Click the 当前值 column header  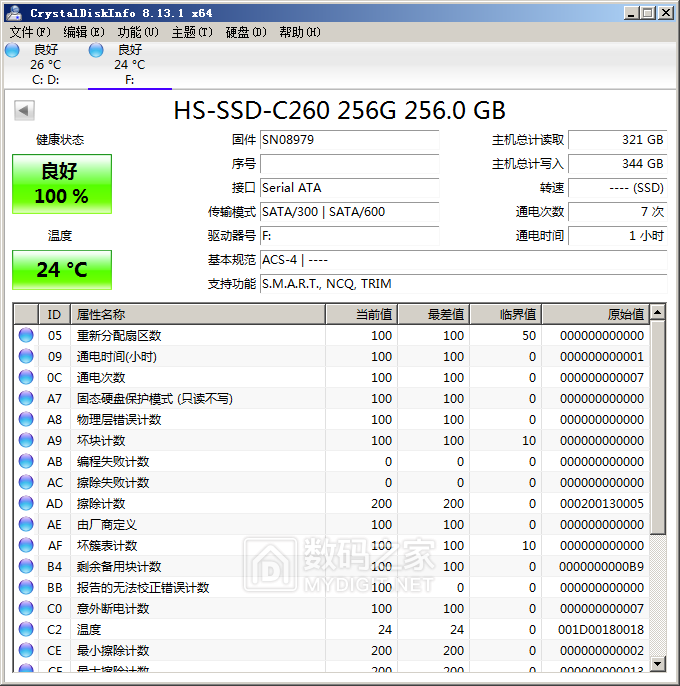pos(361,315)
